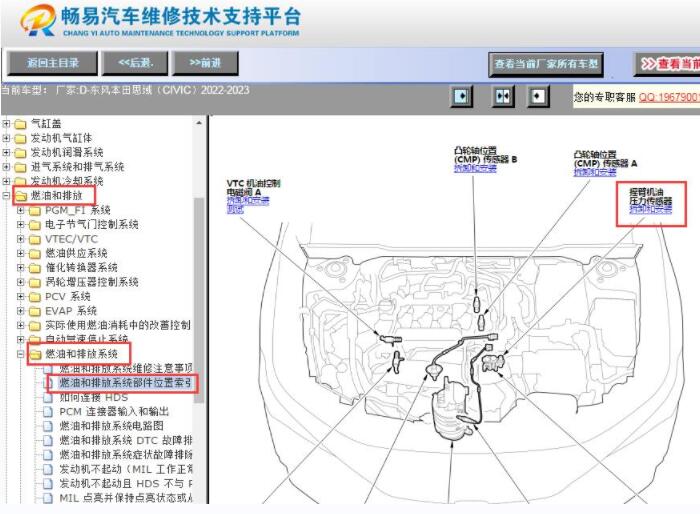Click the EVAP 系统 folder icon
Screen dimensions: 700x514
coord(34,311)
